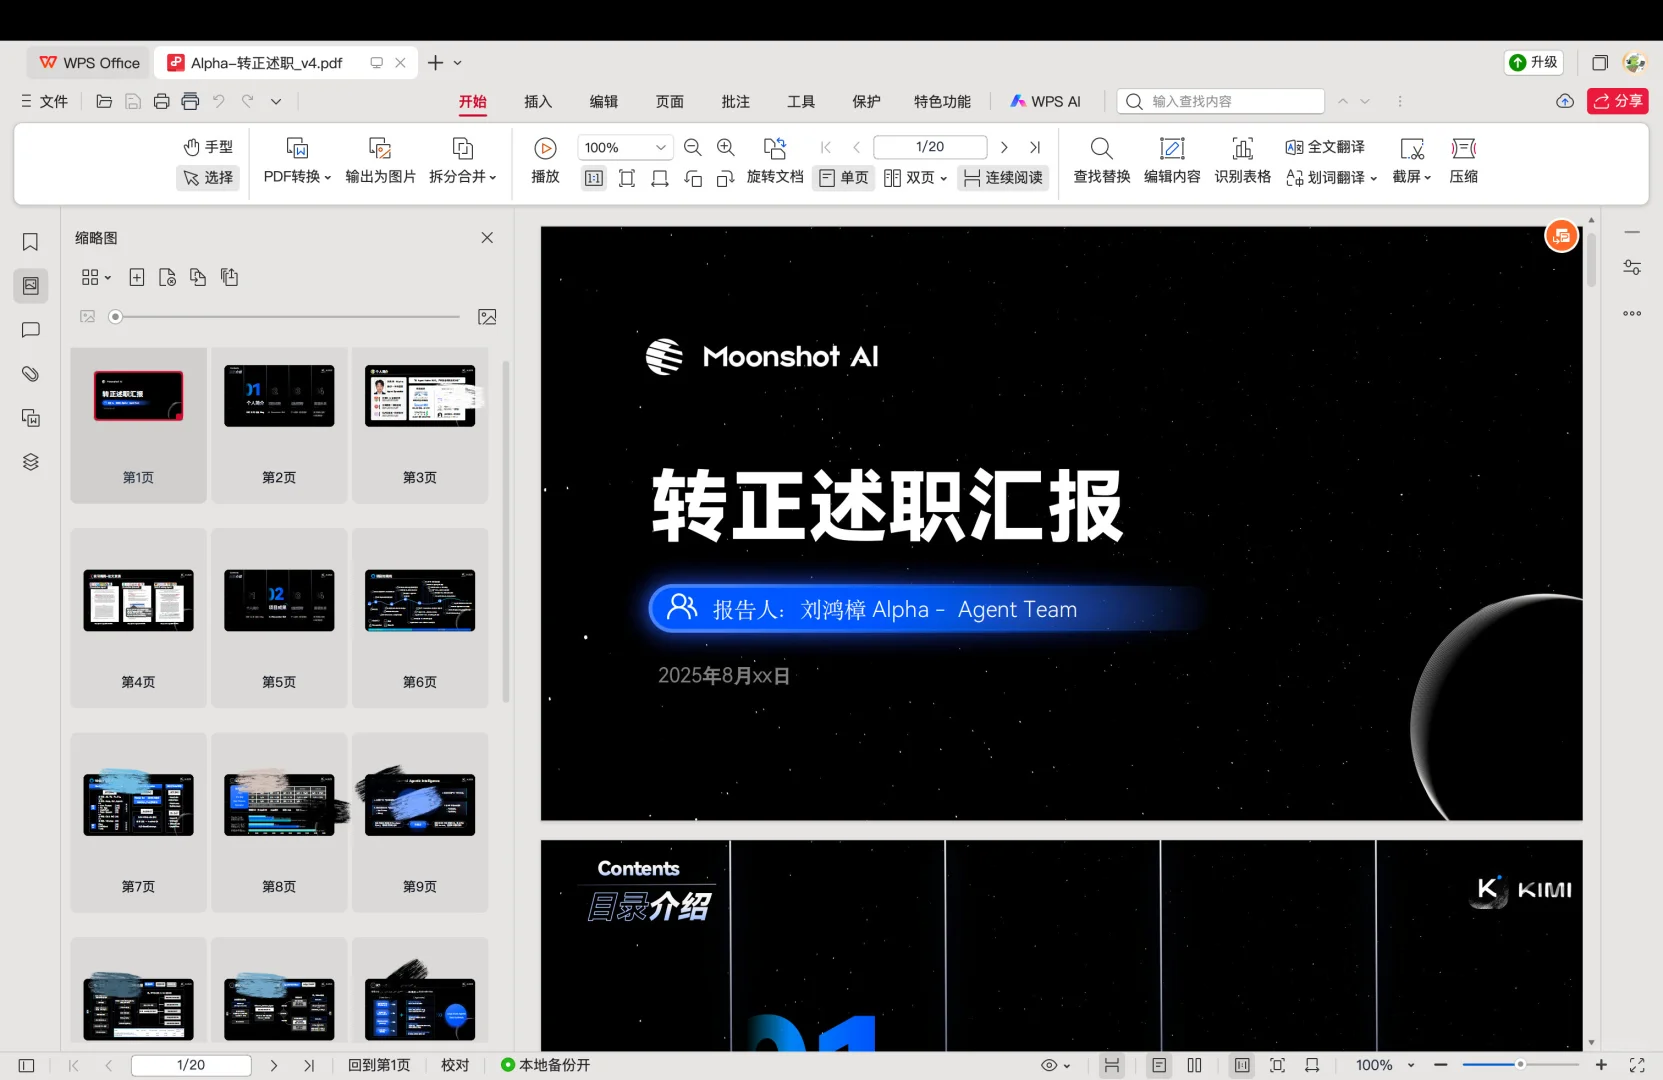This screenshot has height=1080, width=1663.
Task: Open the Edit Content tool (编辑内容)
Action: click(x=1172, y=161)
